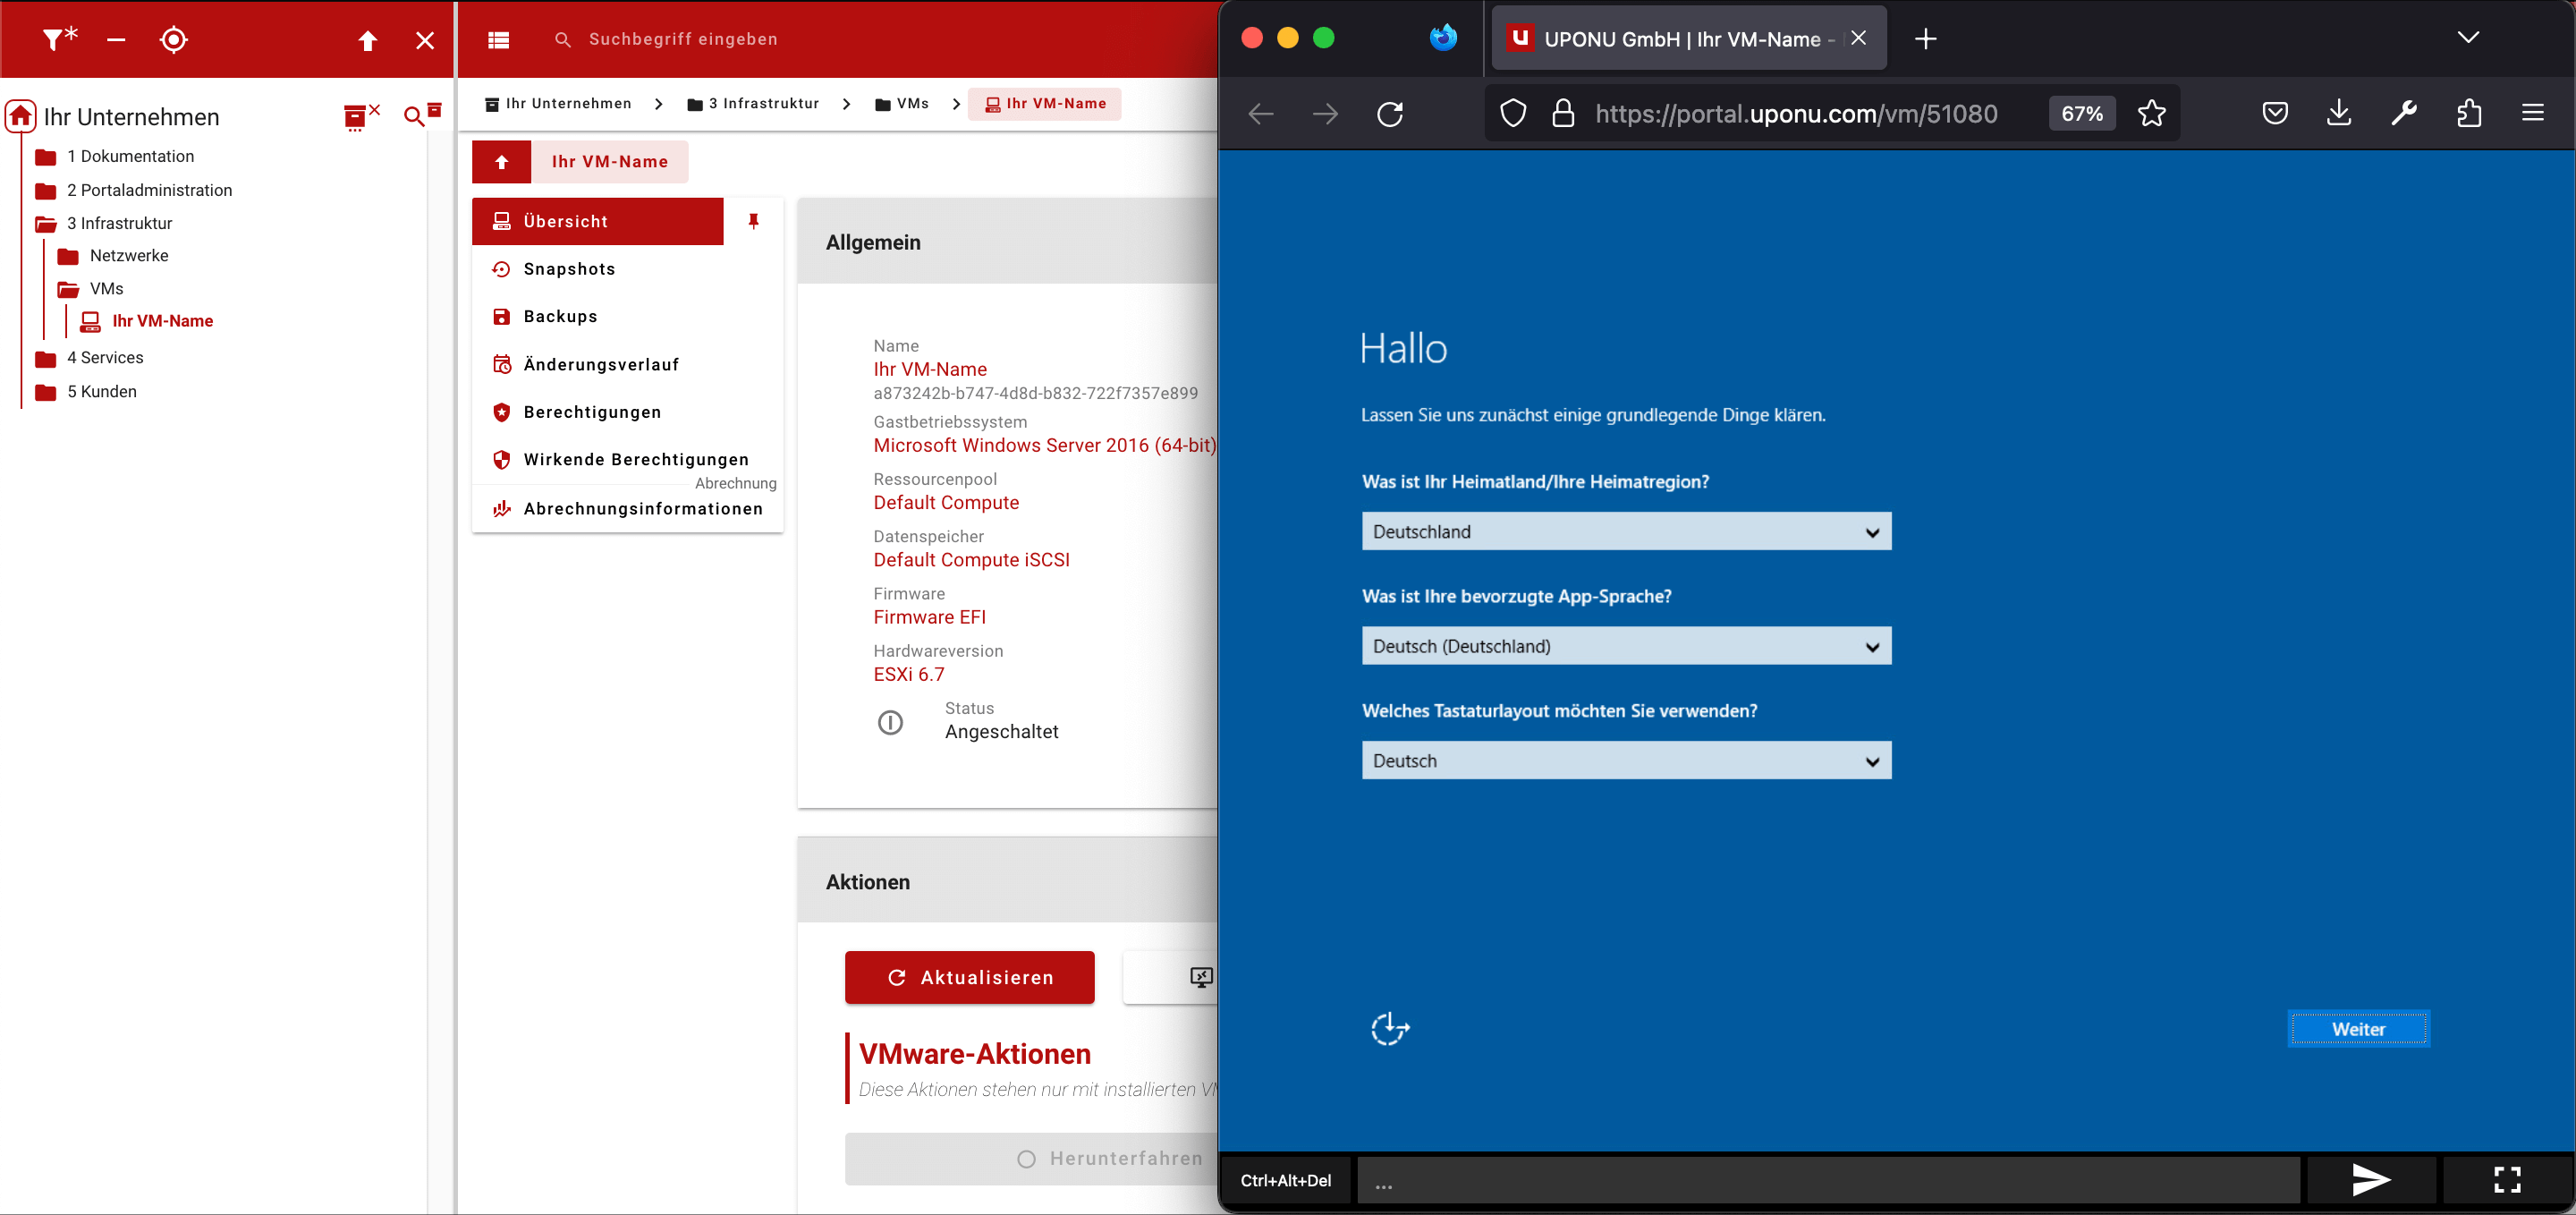
Task: Collapse the 3 Infrastruktur folder
Action: [x=119, y=223]
